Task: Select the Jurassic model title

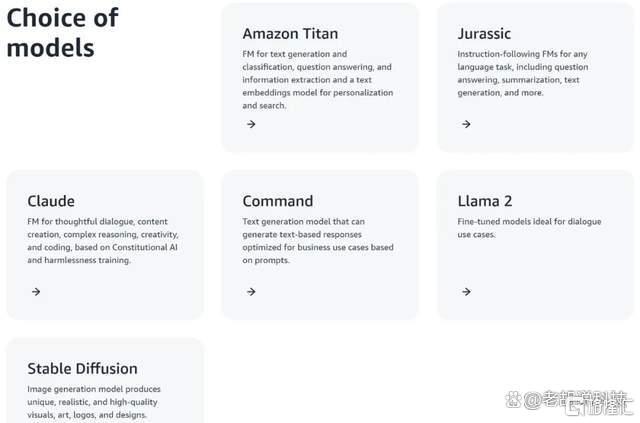Action: 484,33
